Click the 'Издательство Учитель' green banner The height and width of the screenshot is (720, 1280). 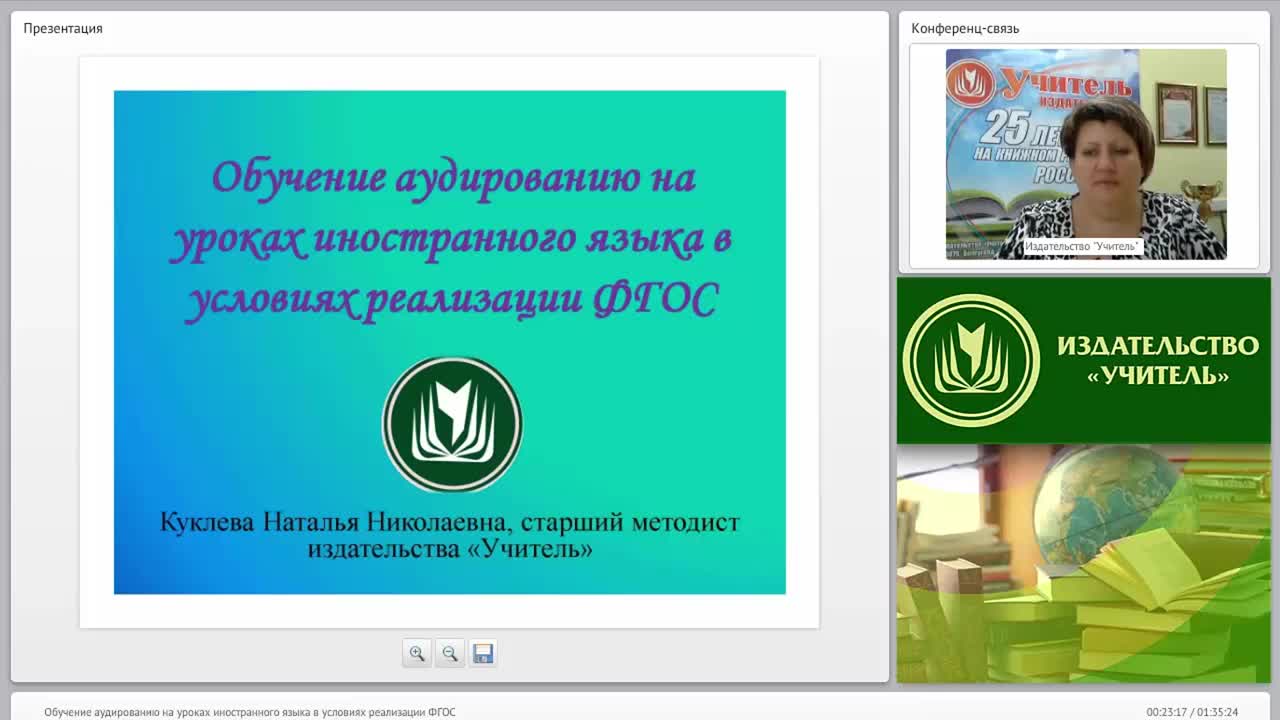(1083, 360)
